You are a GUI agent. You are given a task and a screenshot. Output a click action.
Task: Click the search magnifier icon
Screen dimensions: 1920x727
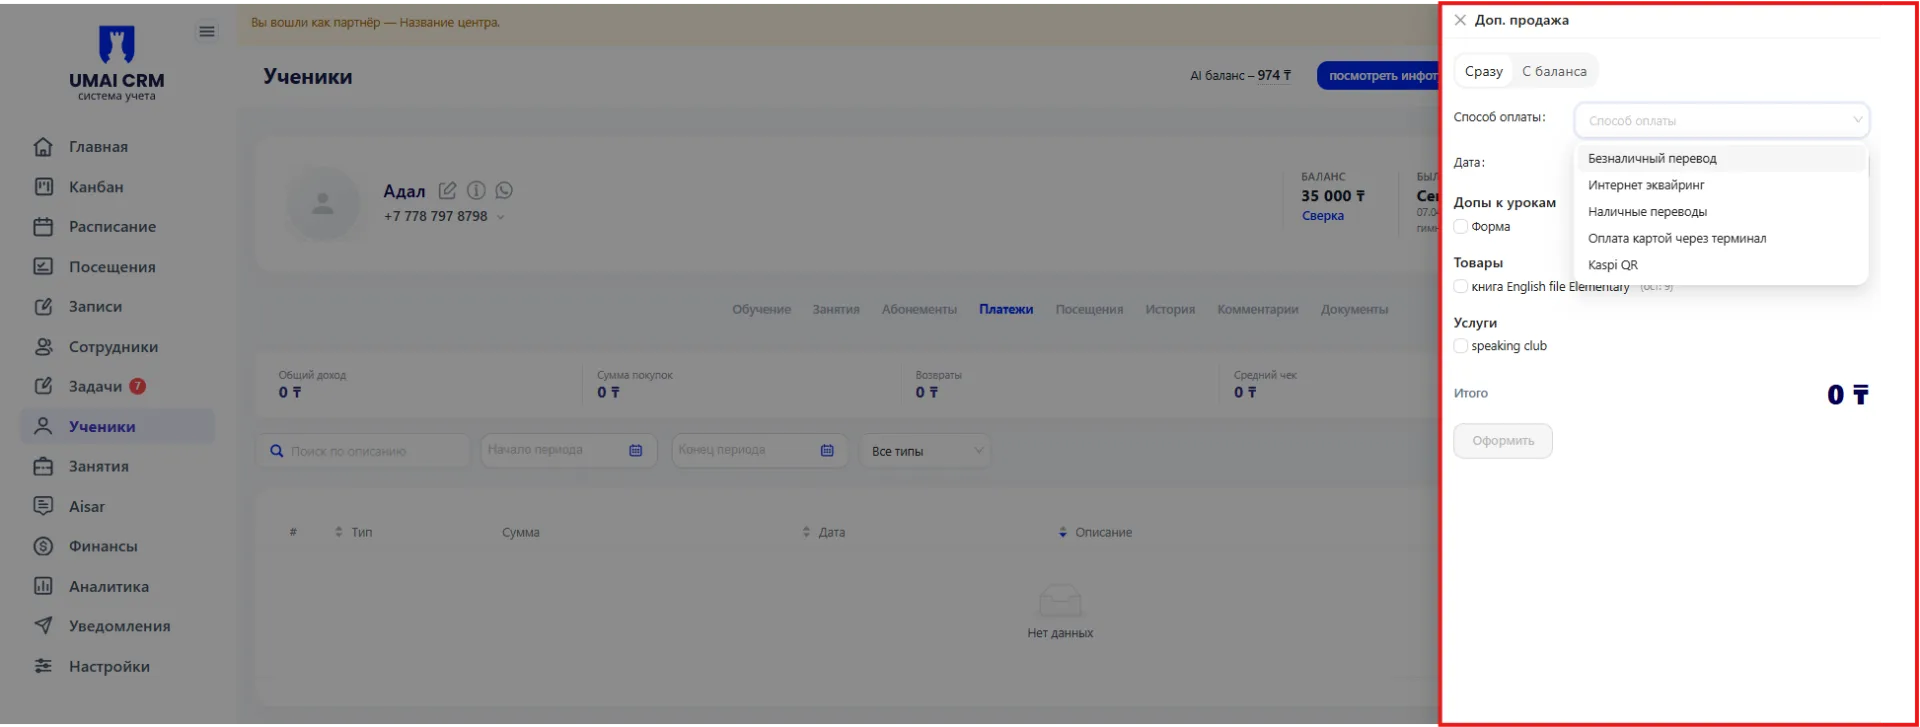click(277, 451)
